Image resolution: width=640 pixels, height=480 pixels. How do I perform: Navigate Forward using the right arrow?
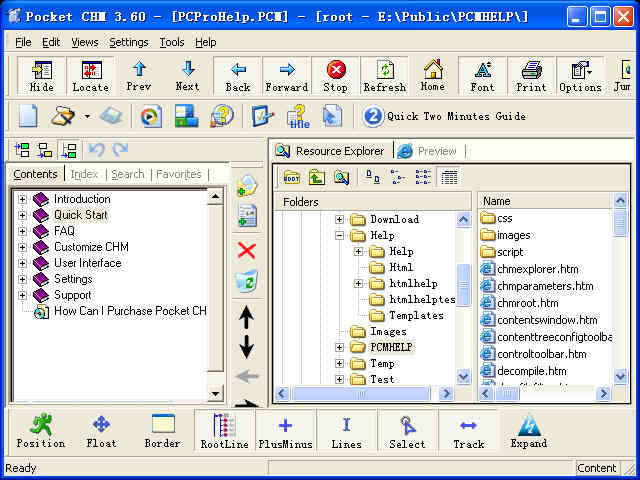[x=287, y=76]
